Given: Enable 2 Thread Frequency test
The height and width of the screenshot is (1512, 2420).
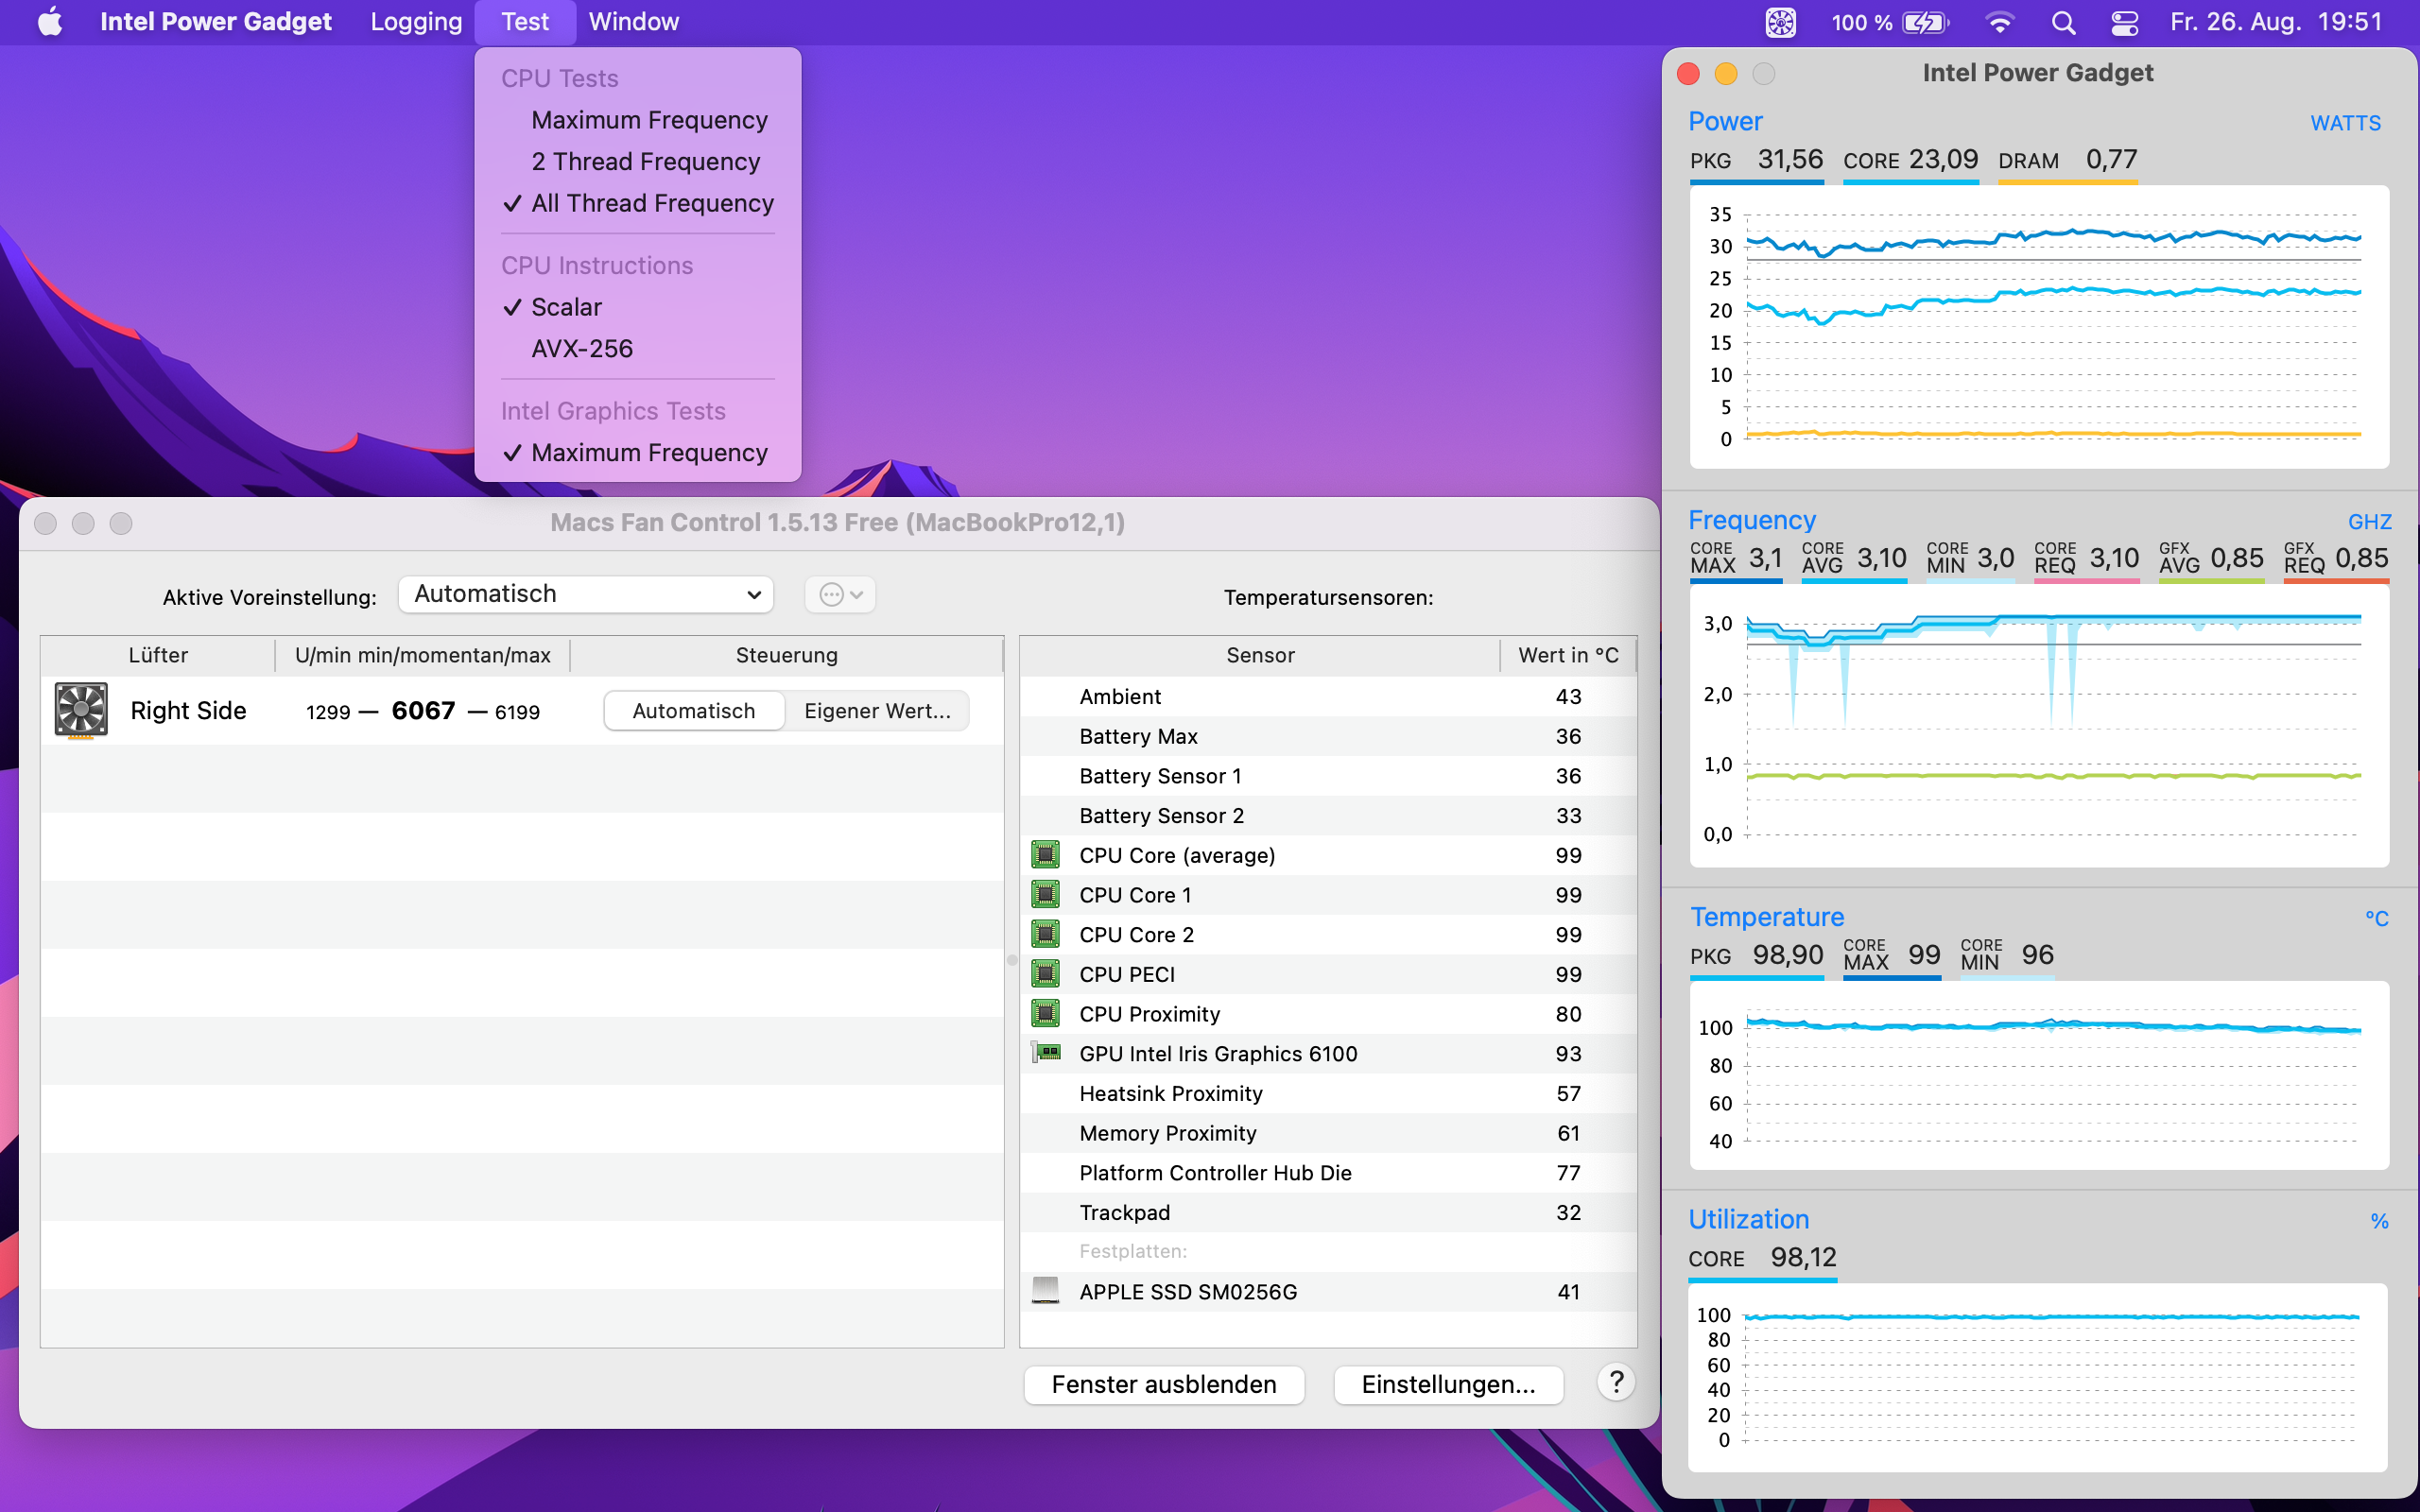Looking at the screenshot, I should (x=638, y=162).
